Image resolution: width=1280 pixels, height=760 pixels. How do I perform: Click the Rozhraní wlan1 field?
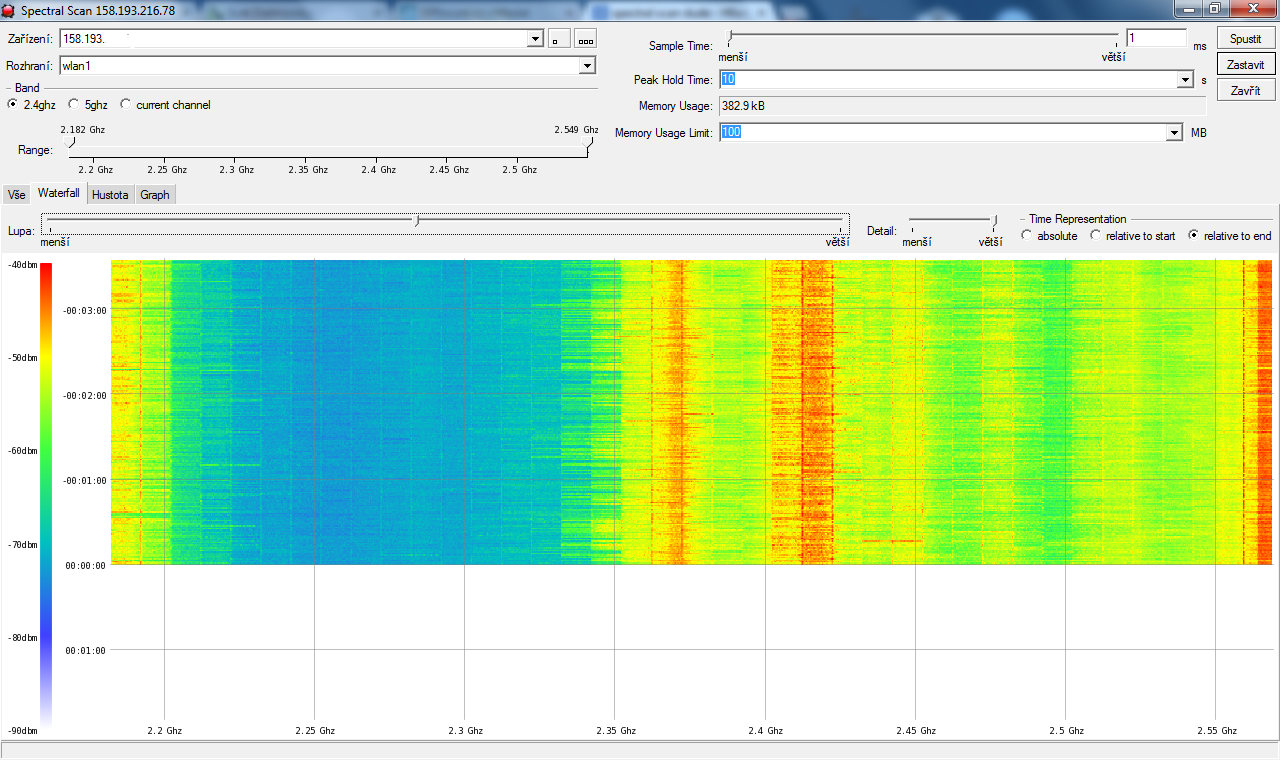(x=319, y=65)
